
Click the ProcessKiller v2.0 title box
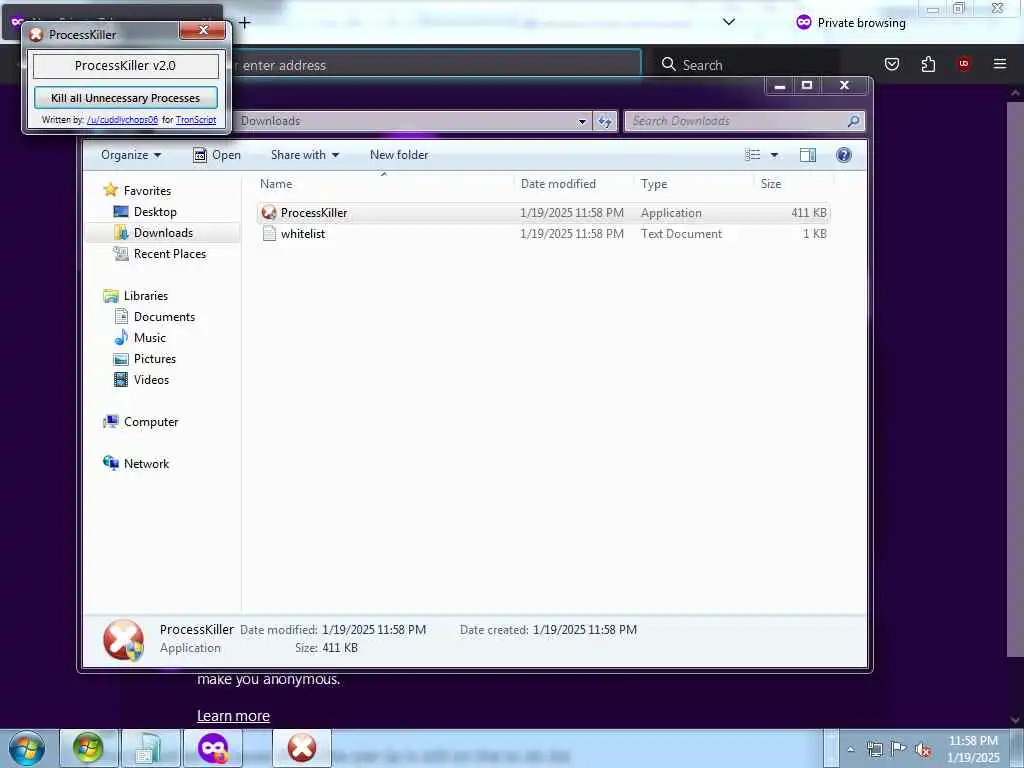click(x=125, y=65)
